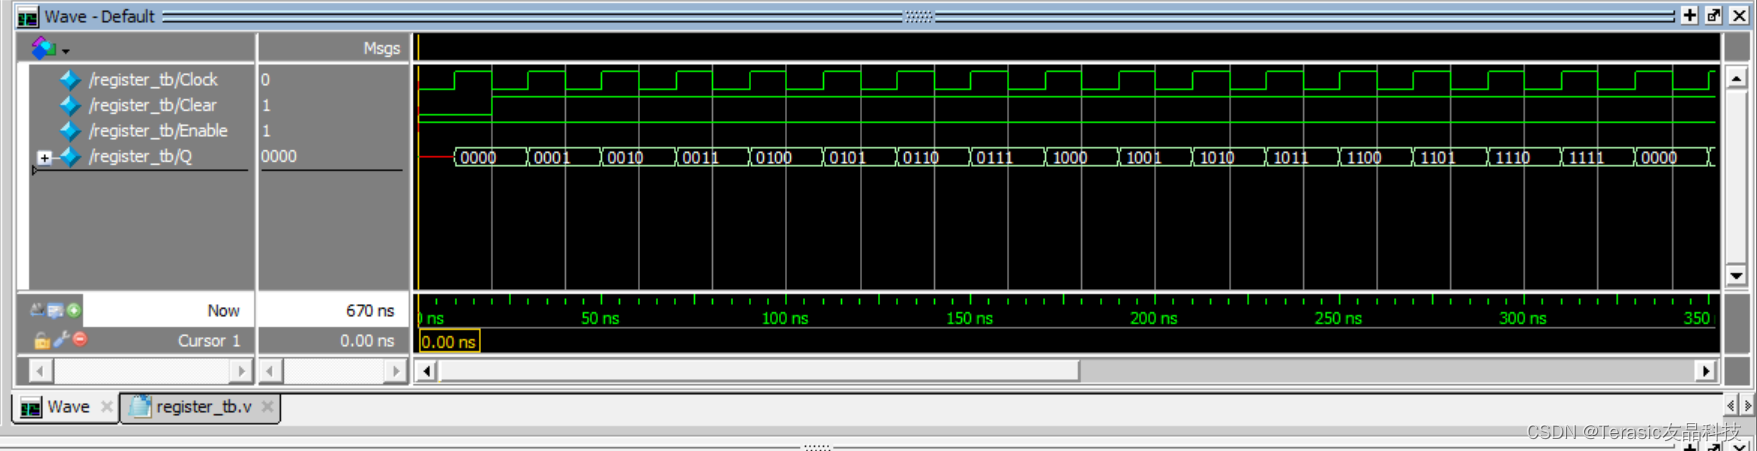Select the /register_tb/Q bus icon
This screenshot has height=451, width=1757.
[70, 157]
